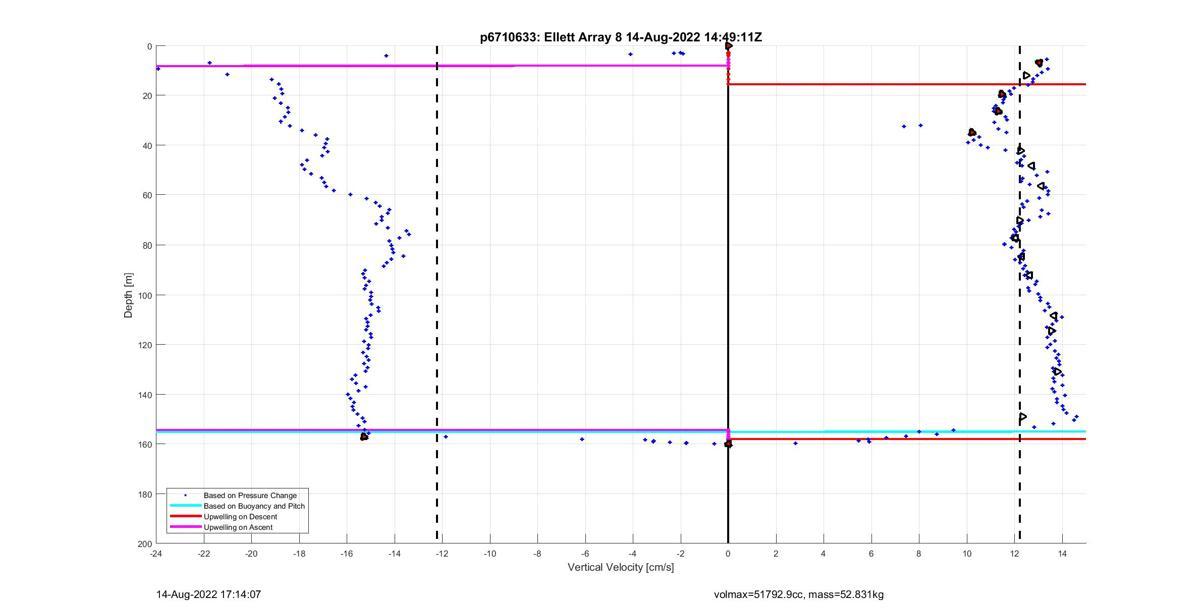
Task: Click the right dashed vertical velocity line
Action: click(x=1020, y=295)
